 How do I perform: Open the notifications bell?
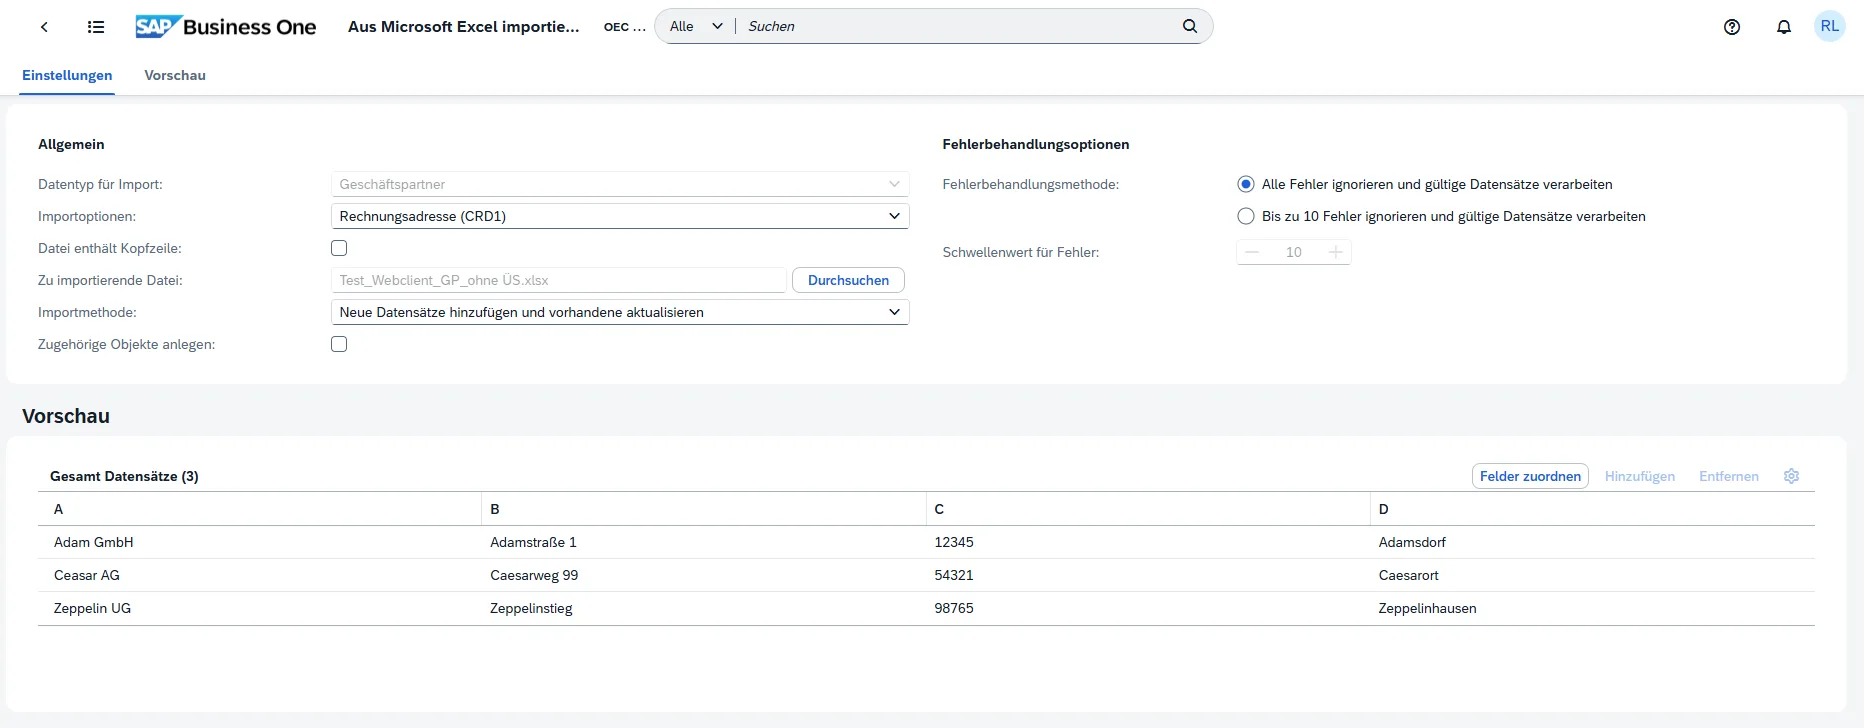(1783, 27)
